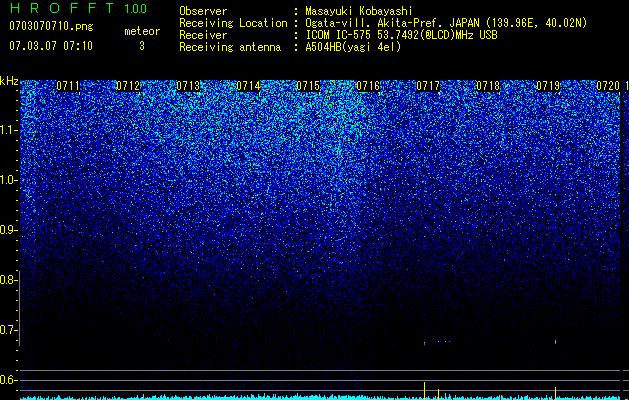Click the meteor echo dot under 0719
629x400 pixels.
coord(556,342)
